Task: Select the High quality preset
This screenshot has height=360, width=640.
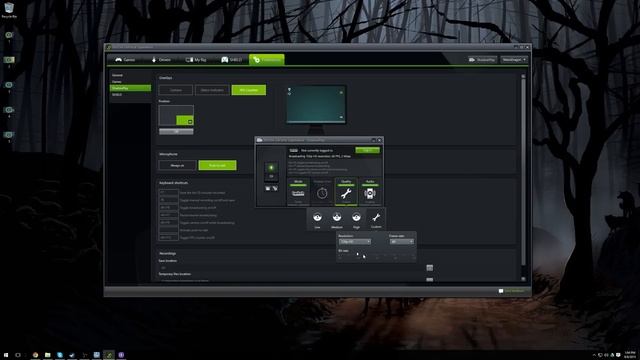Action: click(x=356, y=220)
